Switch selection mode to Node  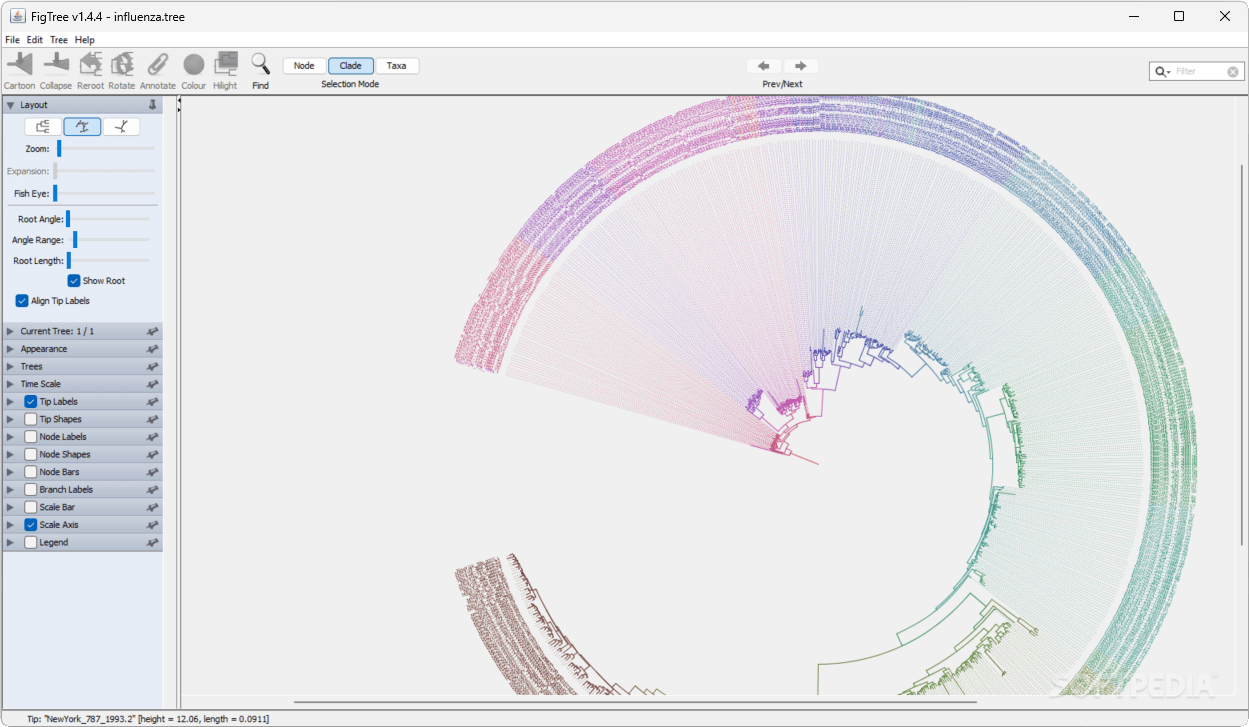pos(304,66)
